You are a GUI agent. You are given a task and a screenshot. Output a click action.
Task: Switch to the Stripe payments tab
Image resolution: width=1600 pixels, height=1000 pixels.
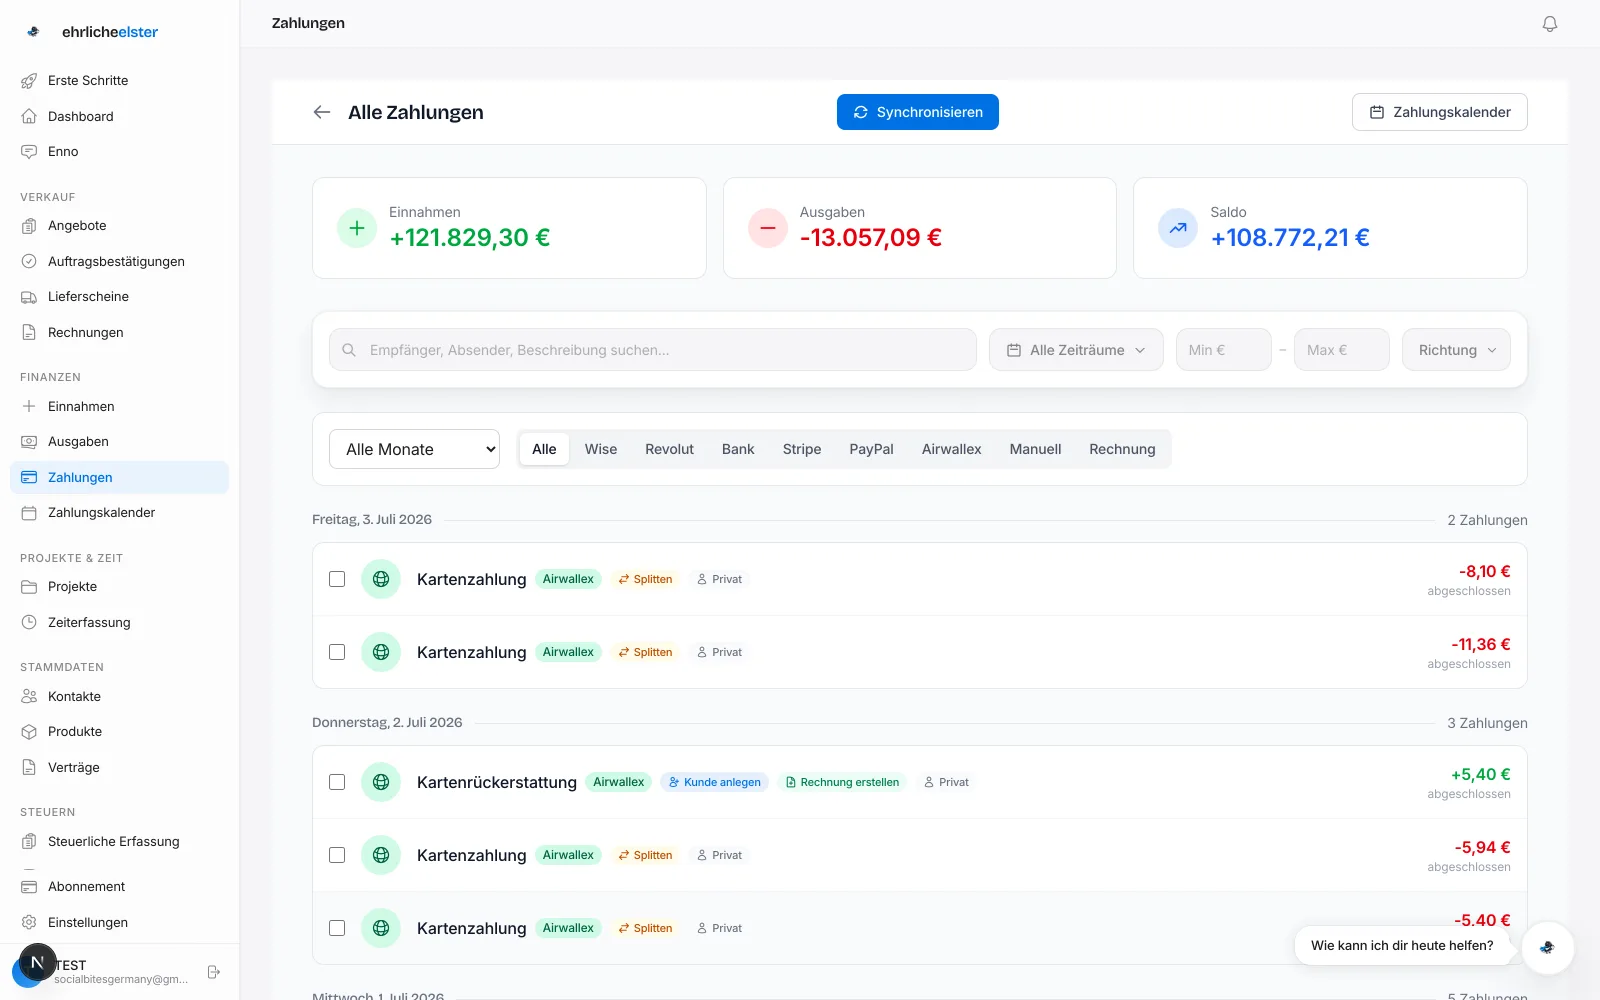tap(802, 449)
